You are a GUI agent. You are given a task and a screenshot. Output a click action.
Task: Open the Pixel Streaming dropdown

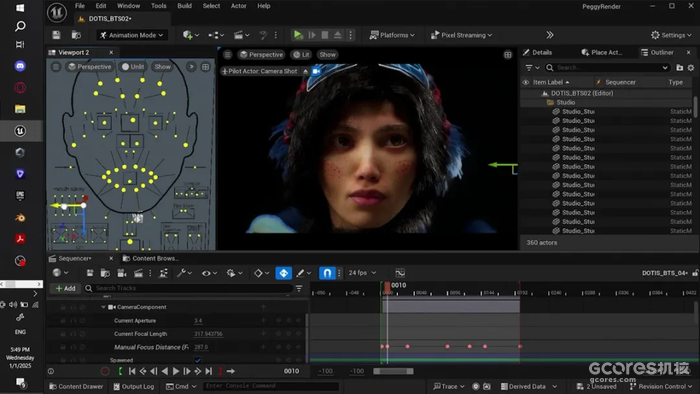point(461,35)
